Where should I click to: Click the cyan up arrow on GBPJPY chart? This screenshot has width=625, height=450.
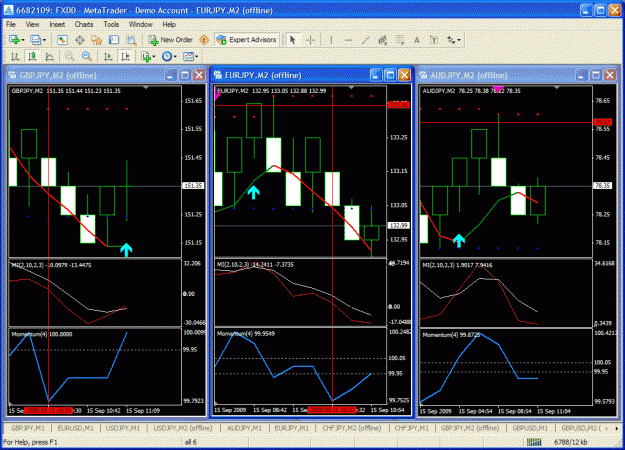tap(126, 250)
